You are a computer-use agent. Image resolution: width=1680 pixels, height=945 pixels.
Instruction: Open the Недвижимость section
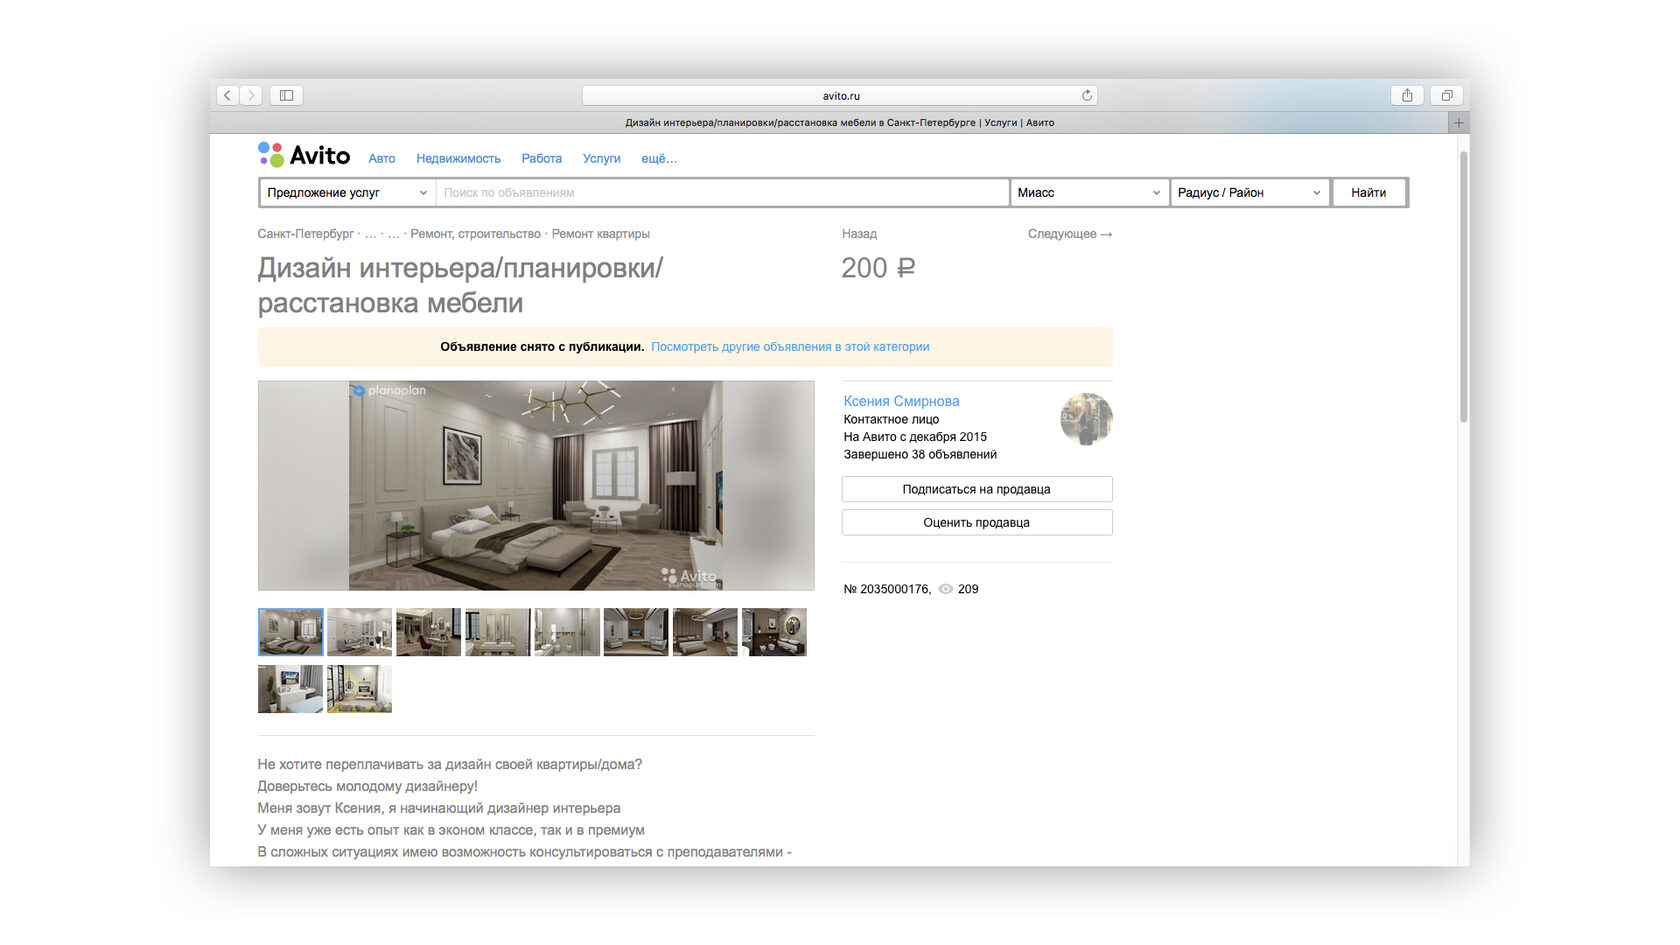458,158
